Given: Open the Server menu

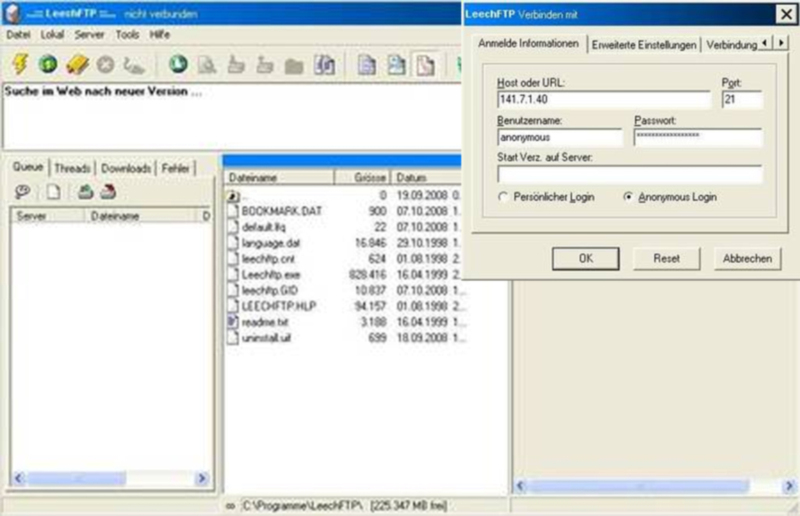Looking at the screenshot, I should click(x=89, y=35).
